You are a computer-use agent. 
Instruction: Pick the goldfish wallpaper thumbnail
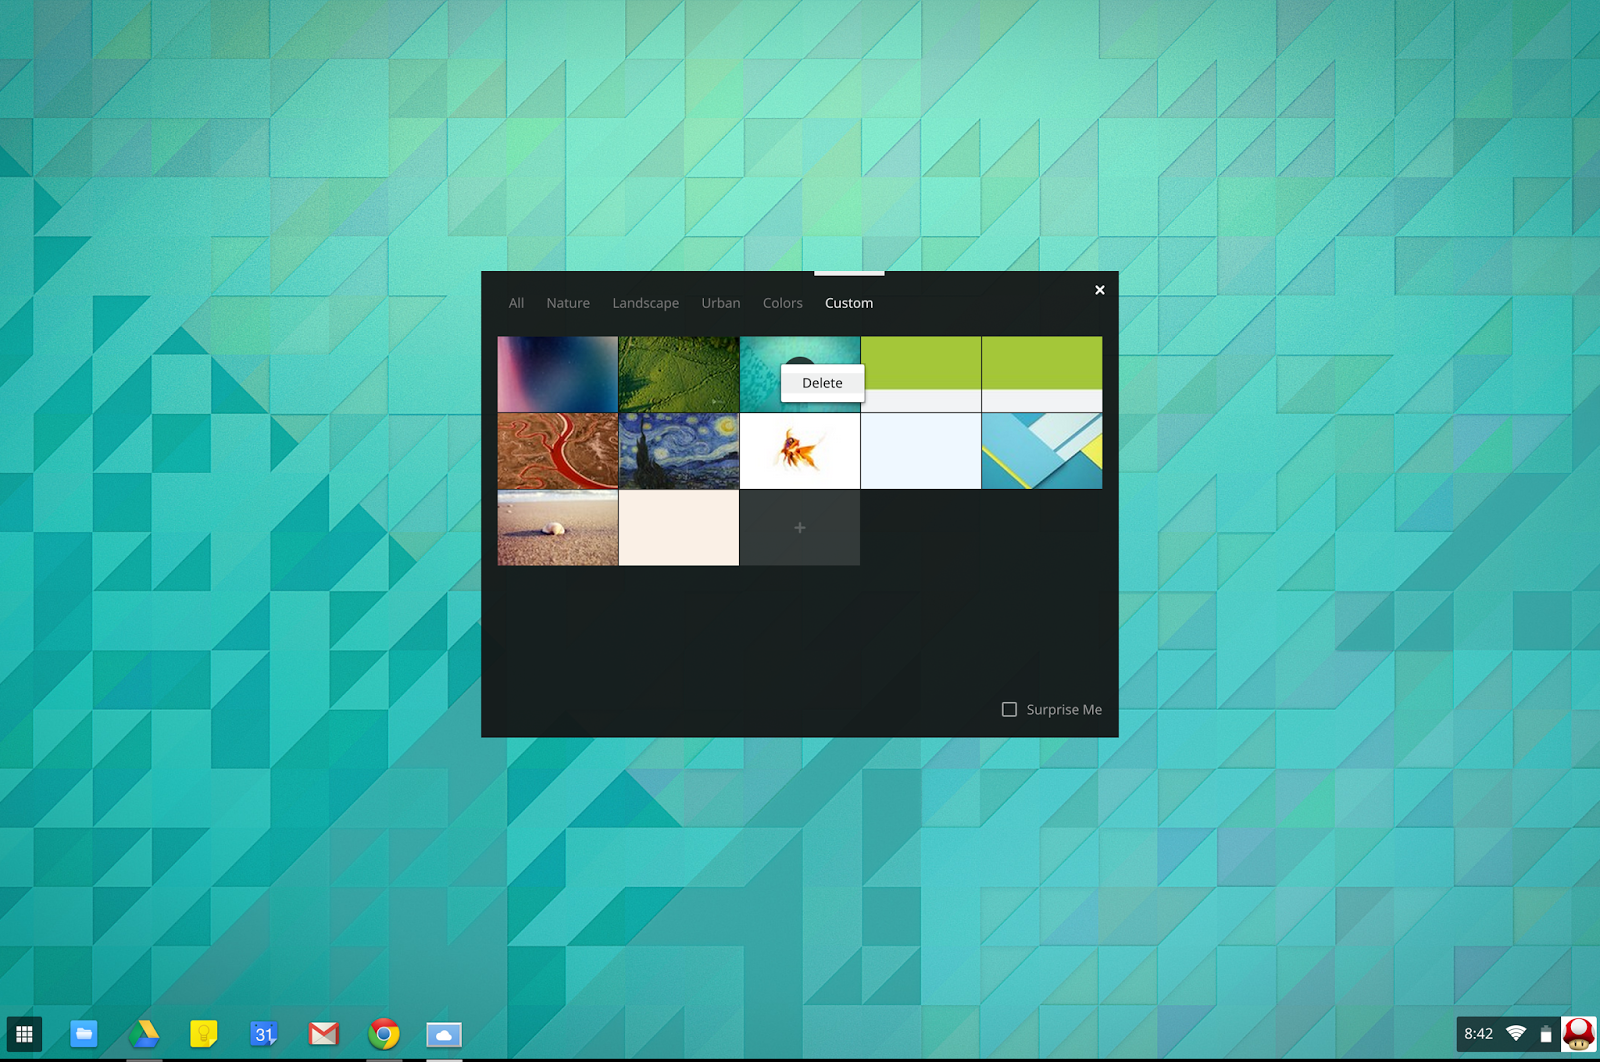[x=799, y=451]
